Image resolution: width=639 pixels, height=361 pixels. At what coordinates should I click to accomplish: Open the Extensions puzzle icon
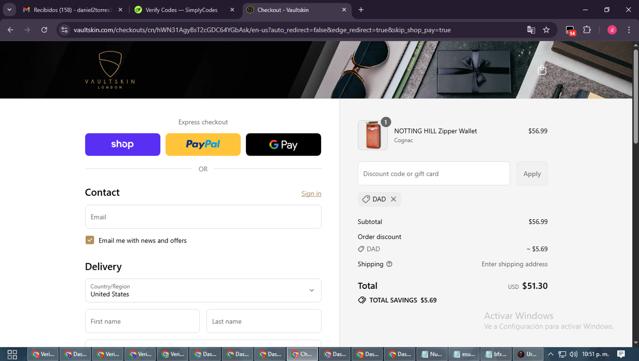point(587,30)
